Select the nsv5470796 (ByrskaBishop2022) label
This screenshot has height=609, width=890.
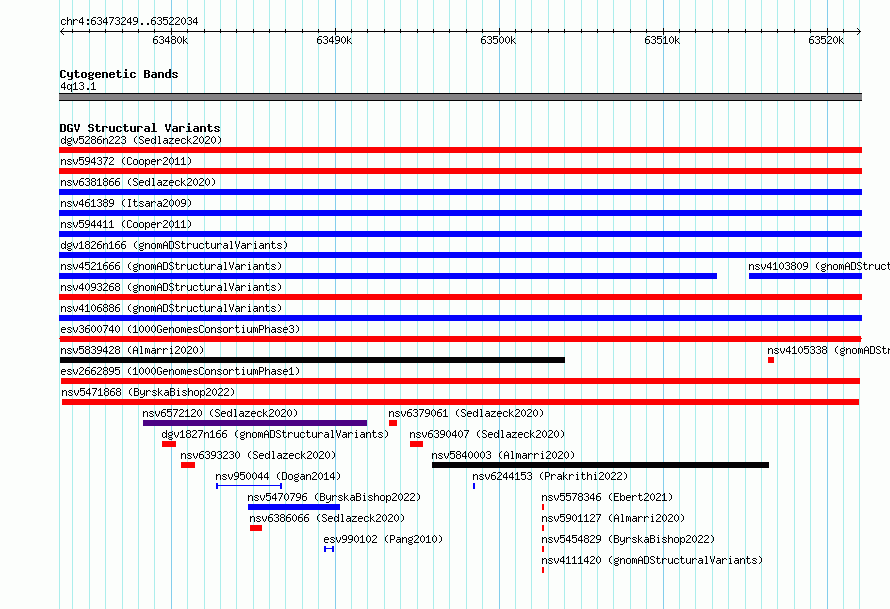coord(334,497)
